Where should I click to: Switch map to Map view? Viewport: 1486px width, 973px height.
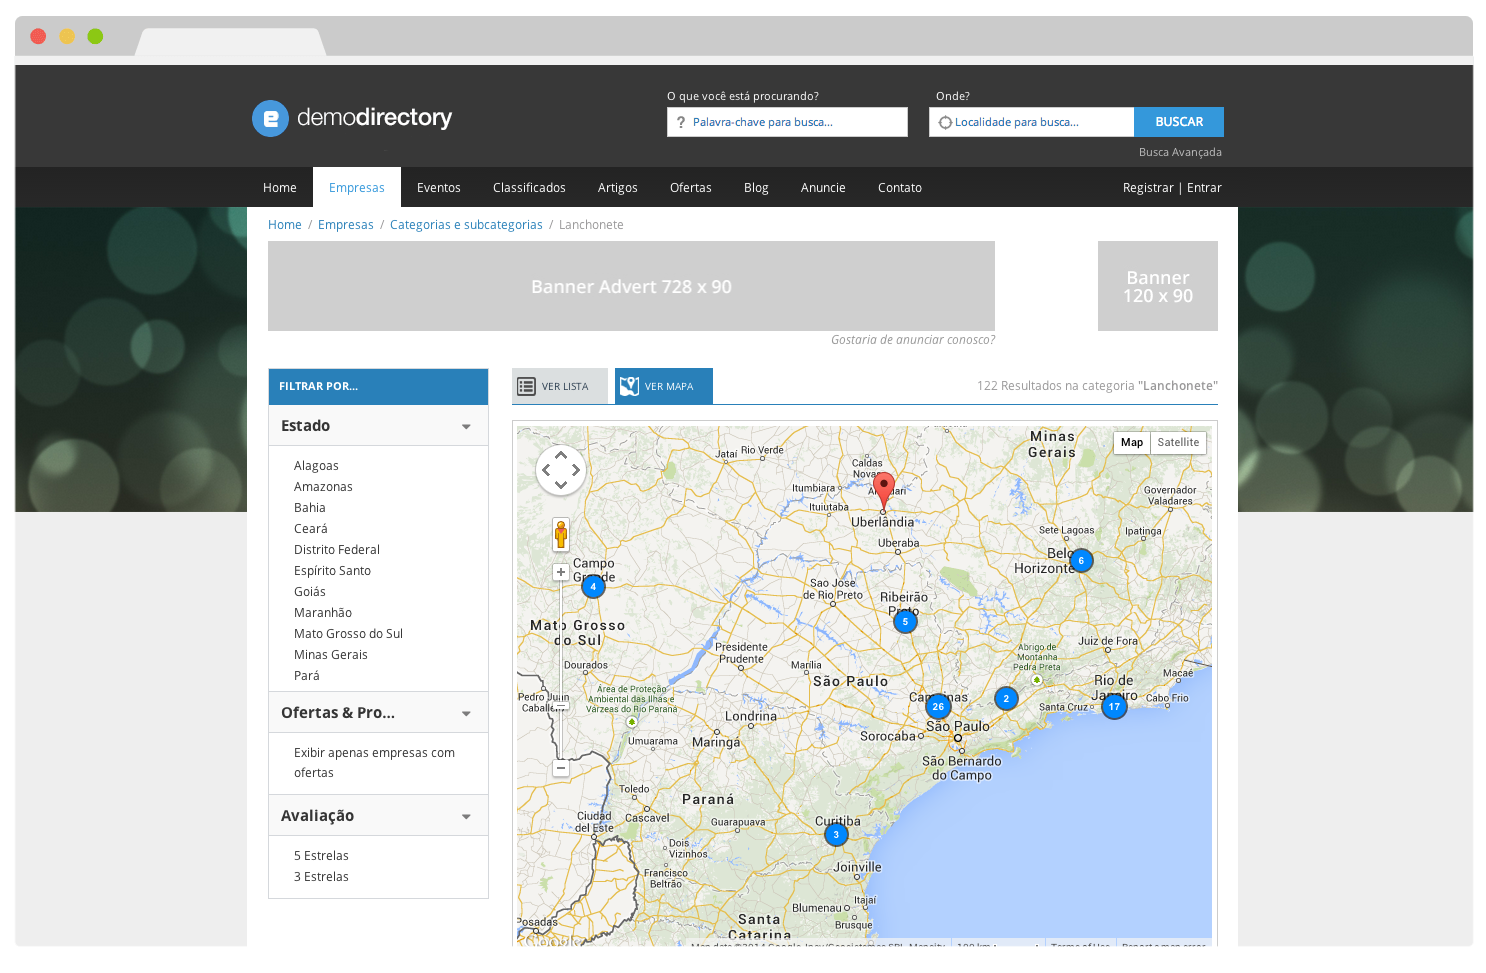(1132, 442)
